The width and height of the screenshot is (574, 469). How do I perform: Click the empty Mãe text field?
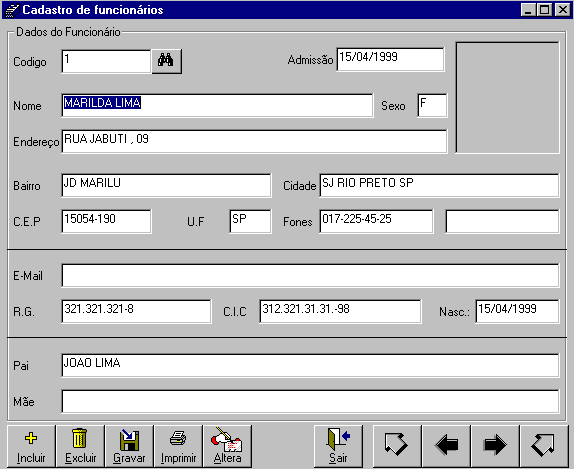coord(310,401)
